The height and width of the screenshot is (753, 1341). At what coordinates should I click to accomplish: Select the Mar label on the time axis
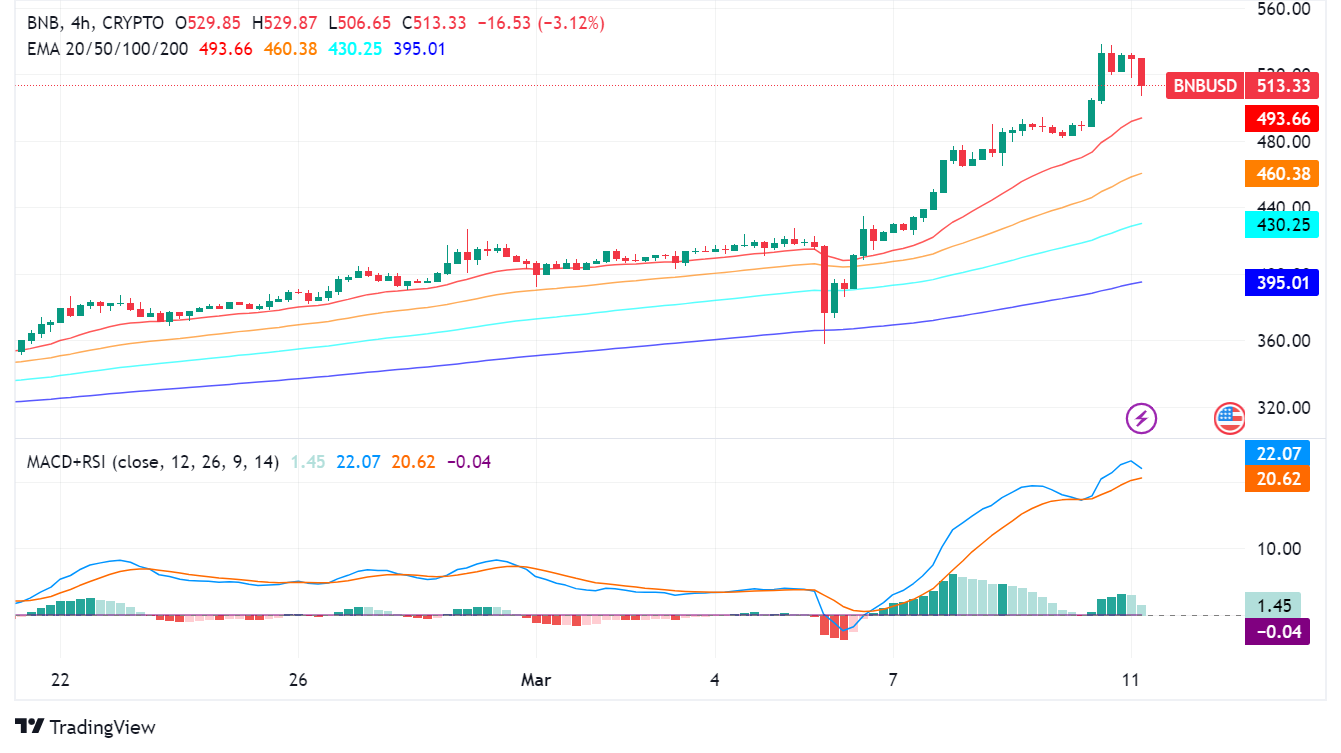(x=536, y=680)
